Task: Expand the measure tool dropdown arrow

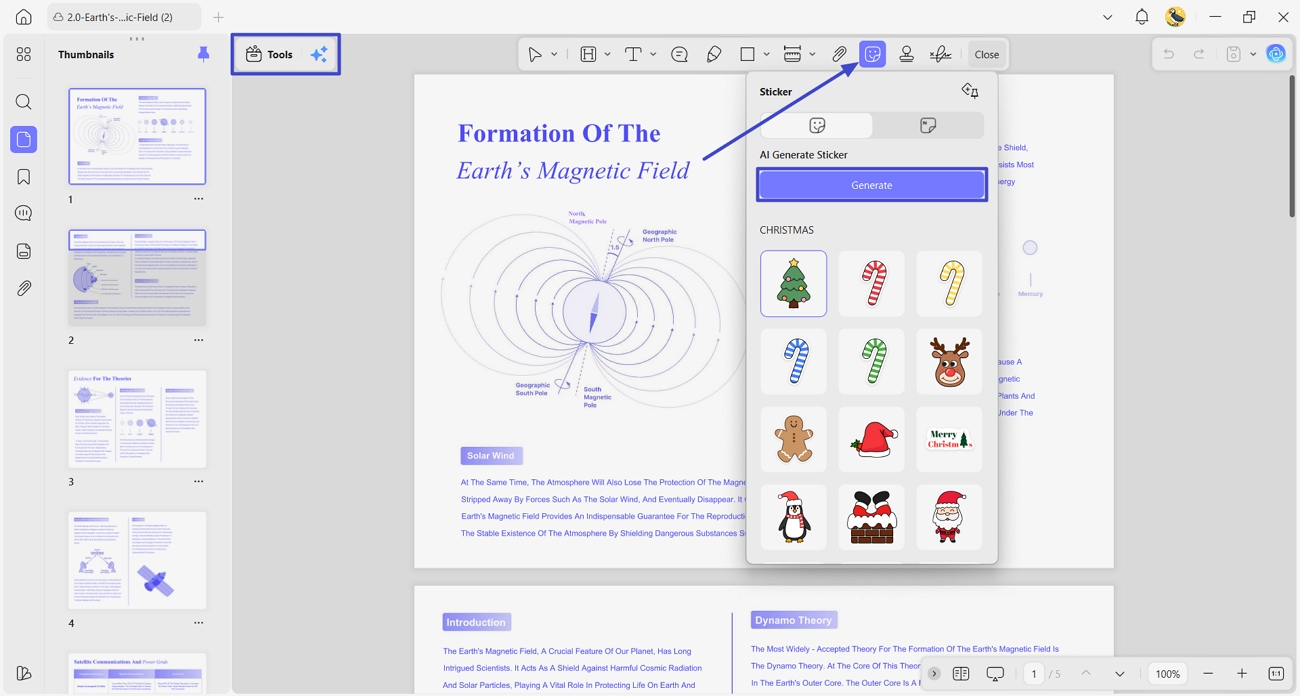Action: tap(812, 54)
